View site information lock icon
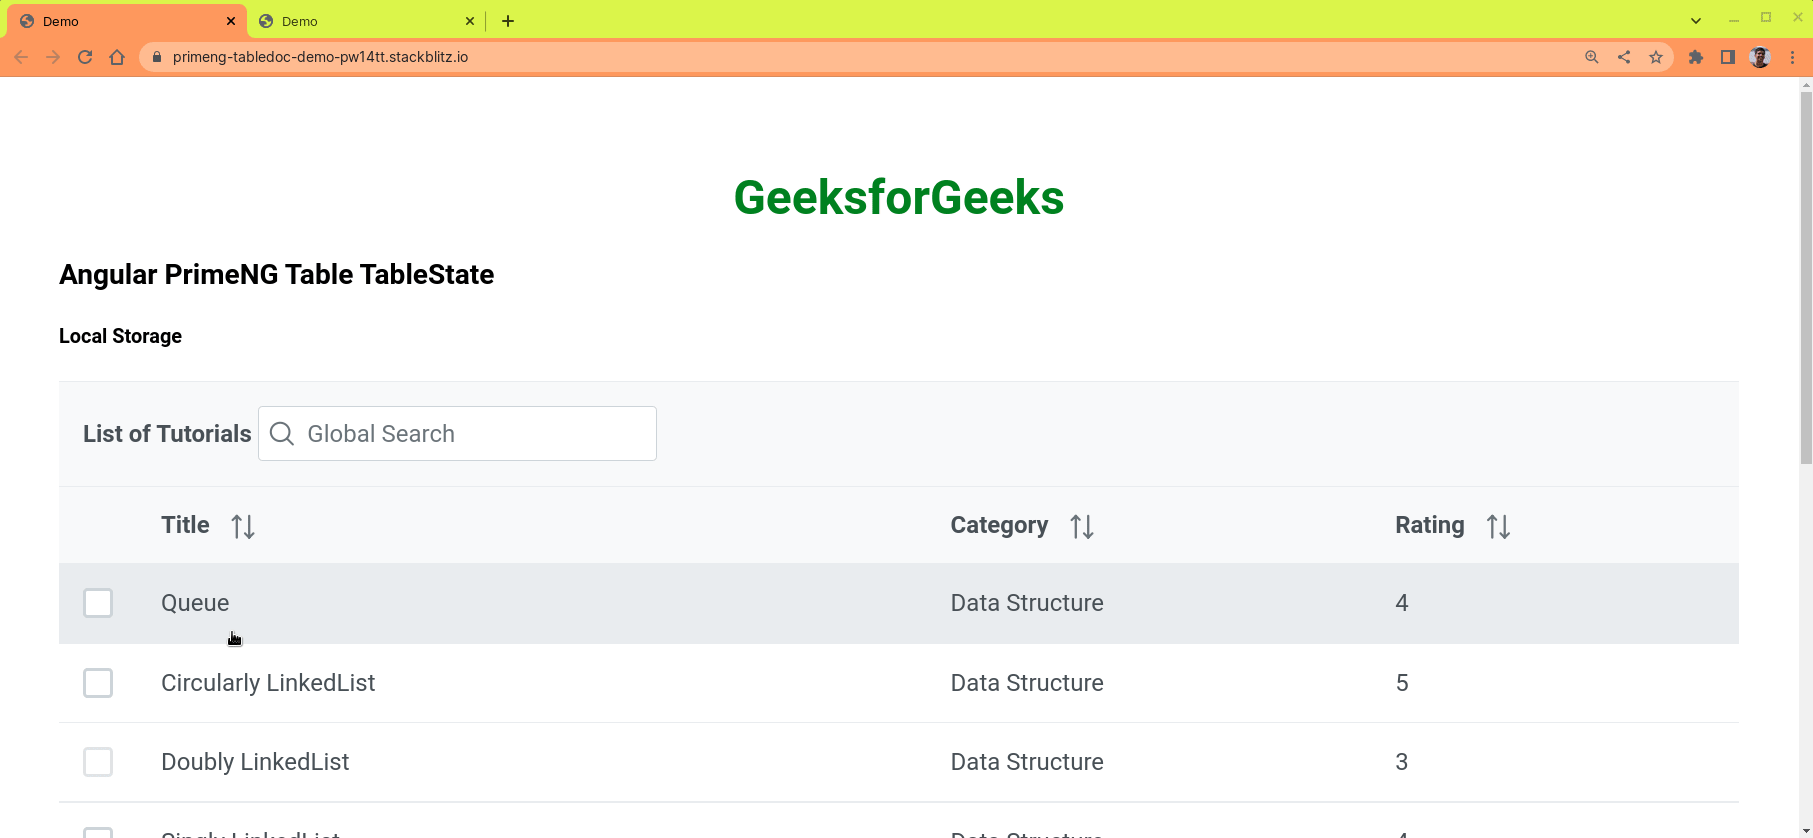This screenshot has height=838, width=1813. coord(157,57)
